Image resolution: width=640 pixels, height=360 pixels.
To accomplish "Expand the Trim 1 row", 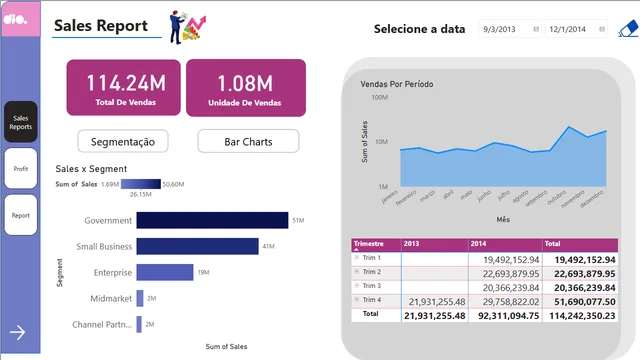I will tap(357, 258).
